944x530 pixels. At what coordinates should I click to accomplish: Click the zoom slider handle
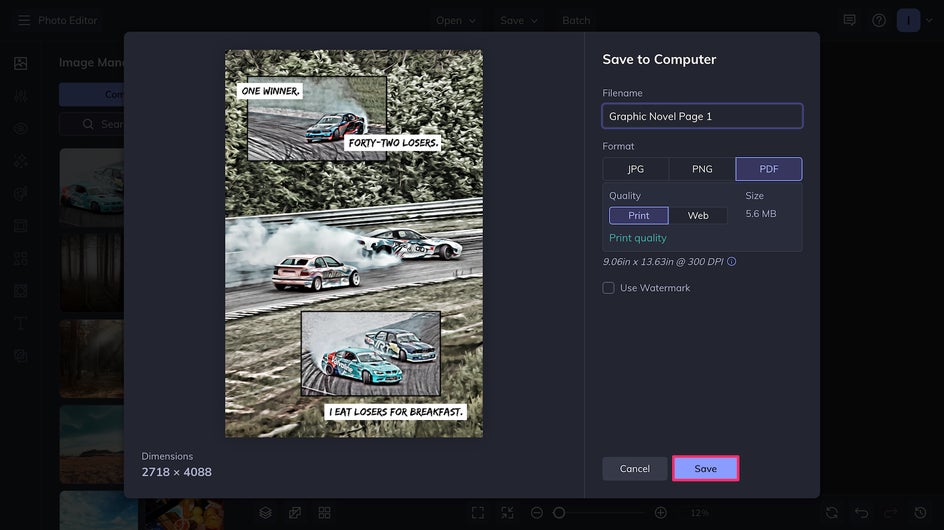559,513
